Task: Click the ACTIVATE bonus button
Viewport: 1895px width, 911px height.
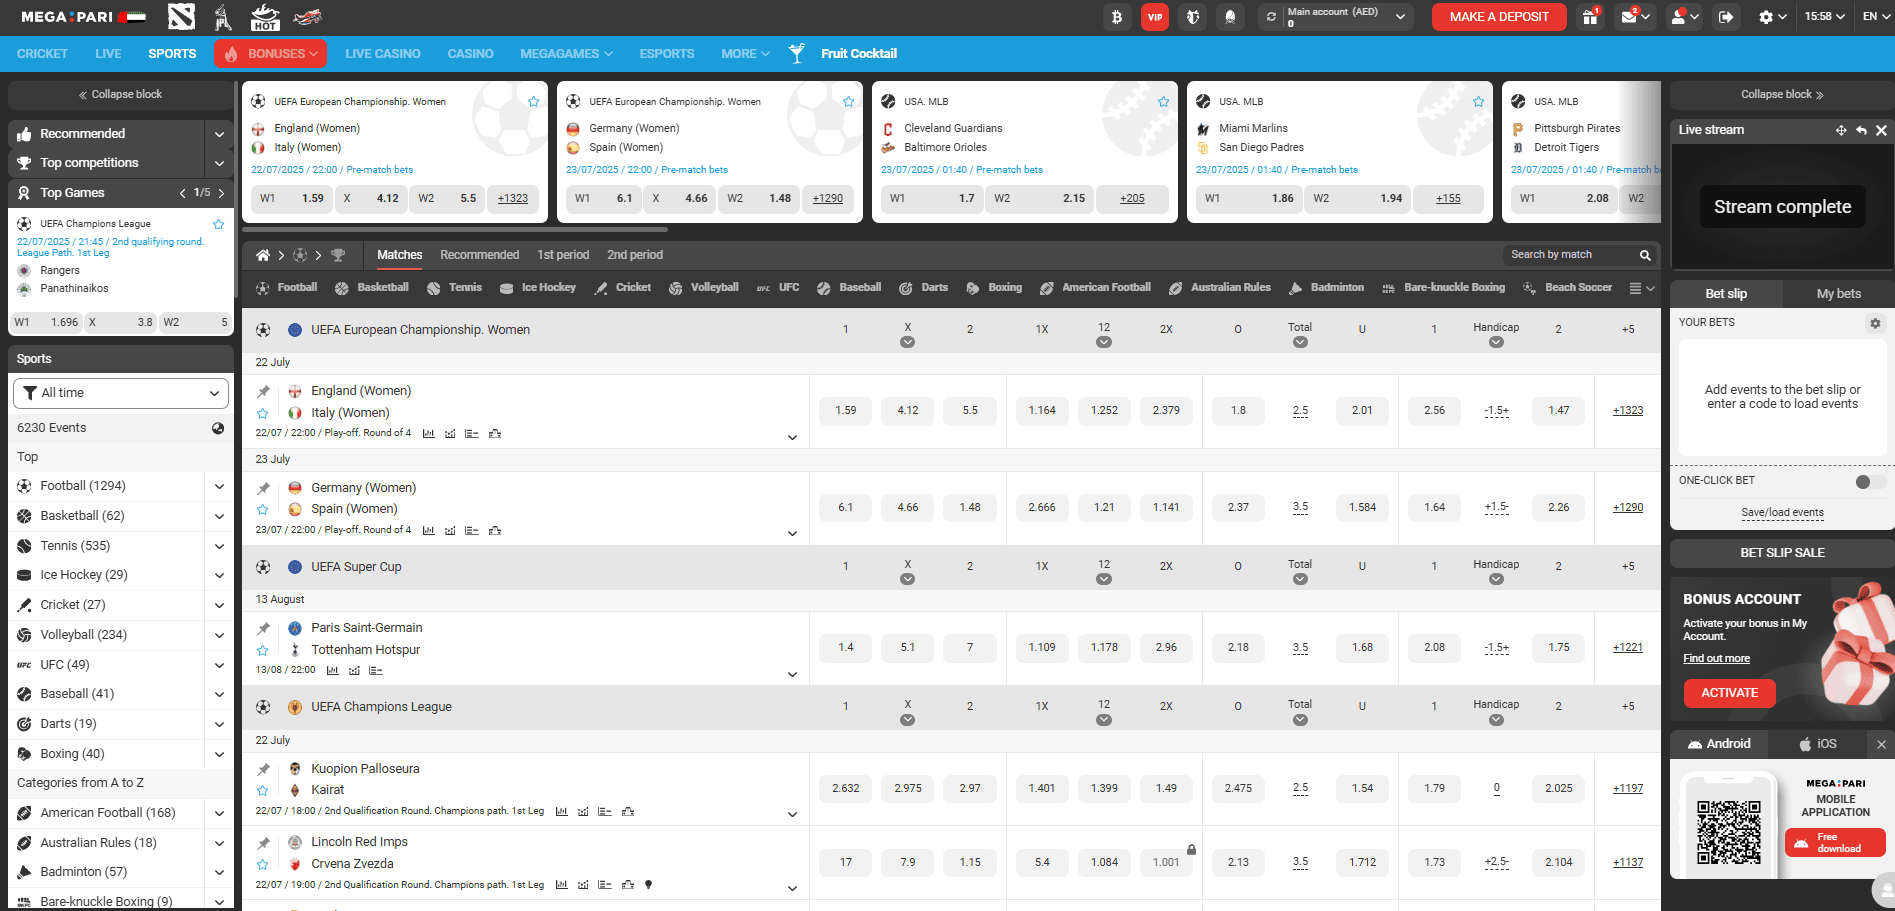Action: pyautogui.click(x=1729, y=693)
